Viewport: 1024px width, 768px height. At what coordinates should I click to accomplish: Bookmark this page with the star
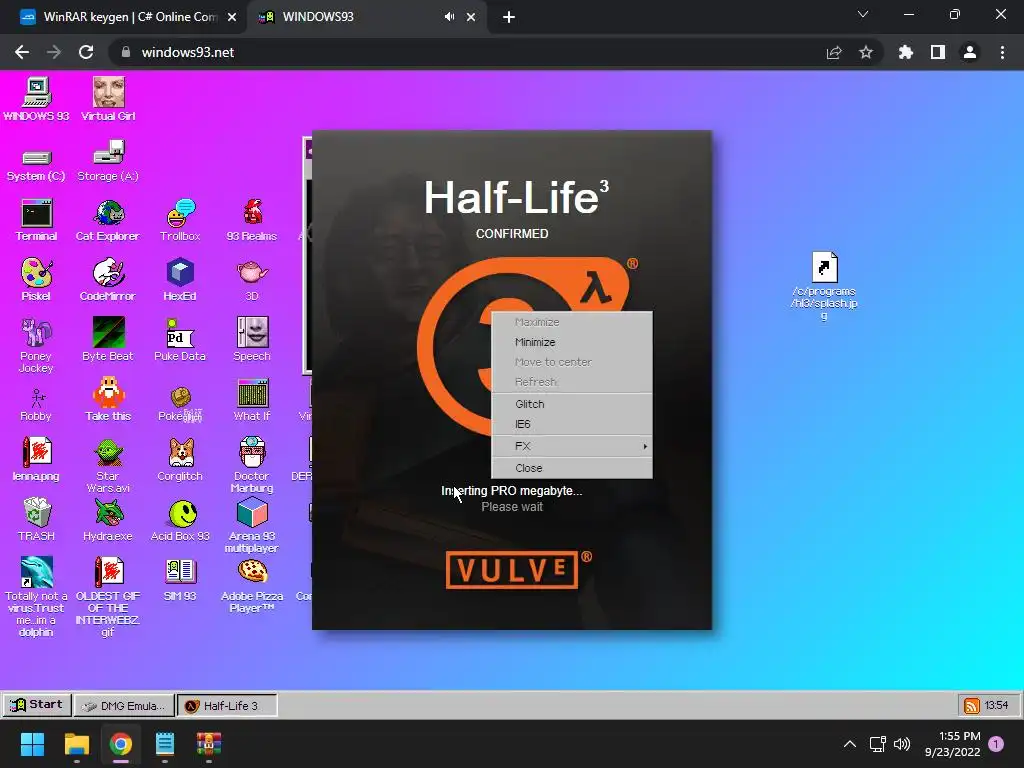pyautogui.click(x=866, y=52)
